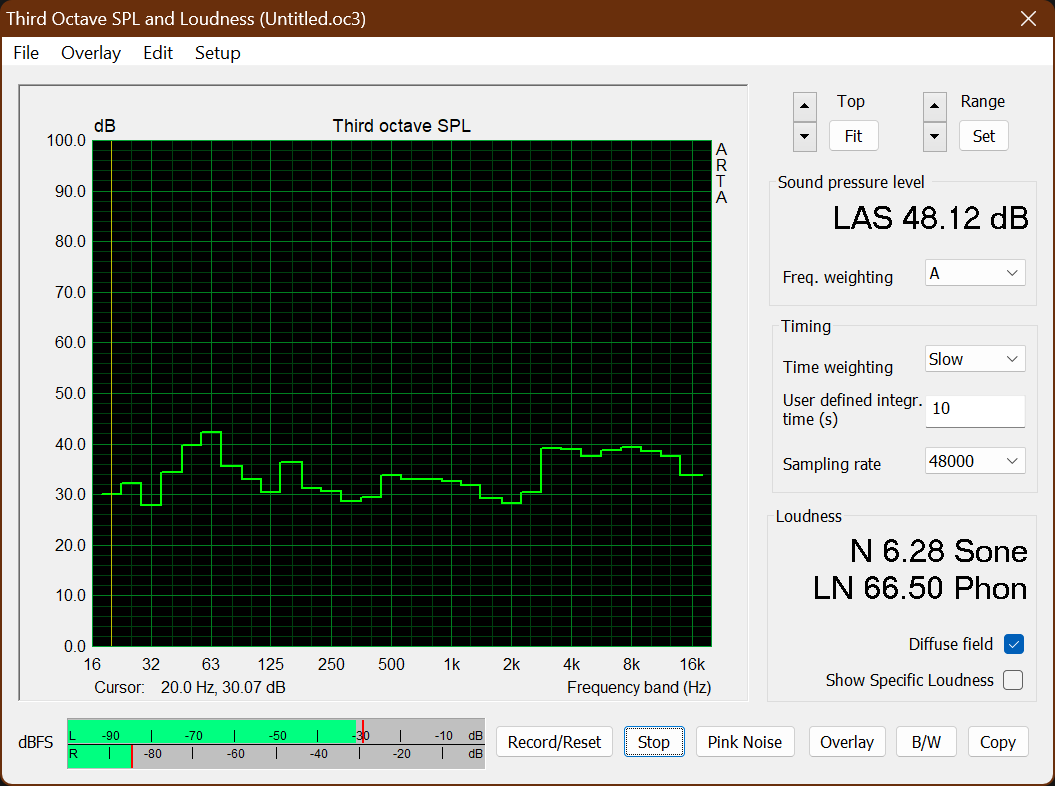1055x786 pixels.
Task: Click the 16k frequency axis label
Action: [692, 664]
